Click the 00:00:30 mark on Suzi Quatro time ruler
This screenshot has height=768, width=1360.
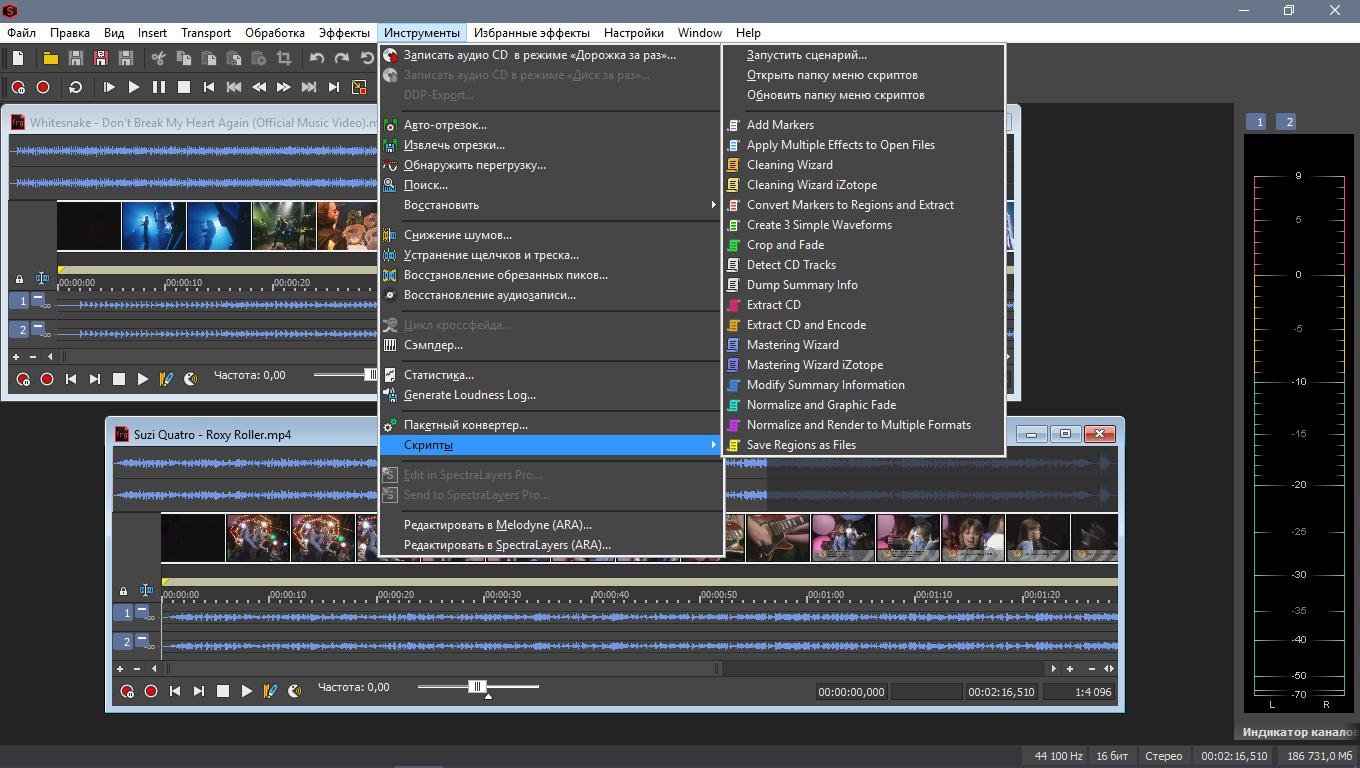coord(502,595)
